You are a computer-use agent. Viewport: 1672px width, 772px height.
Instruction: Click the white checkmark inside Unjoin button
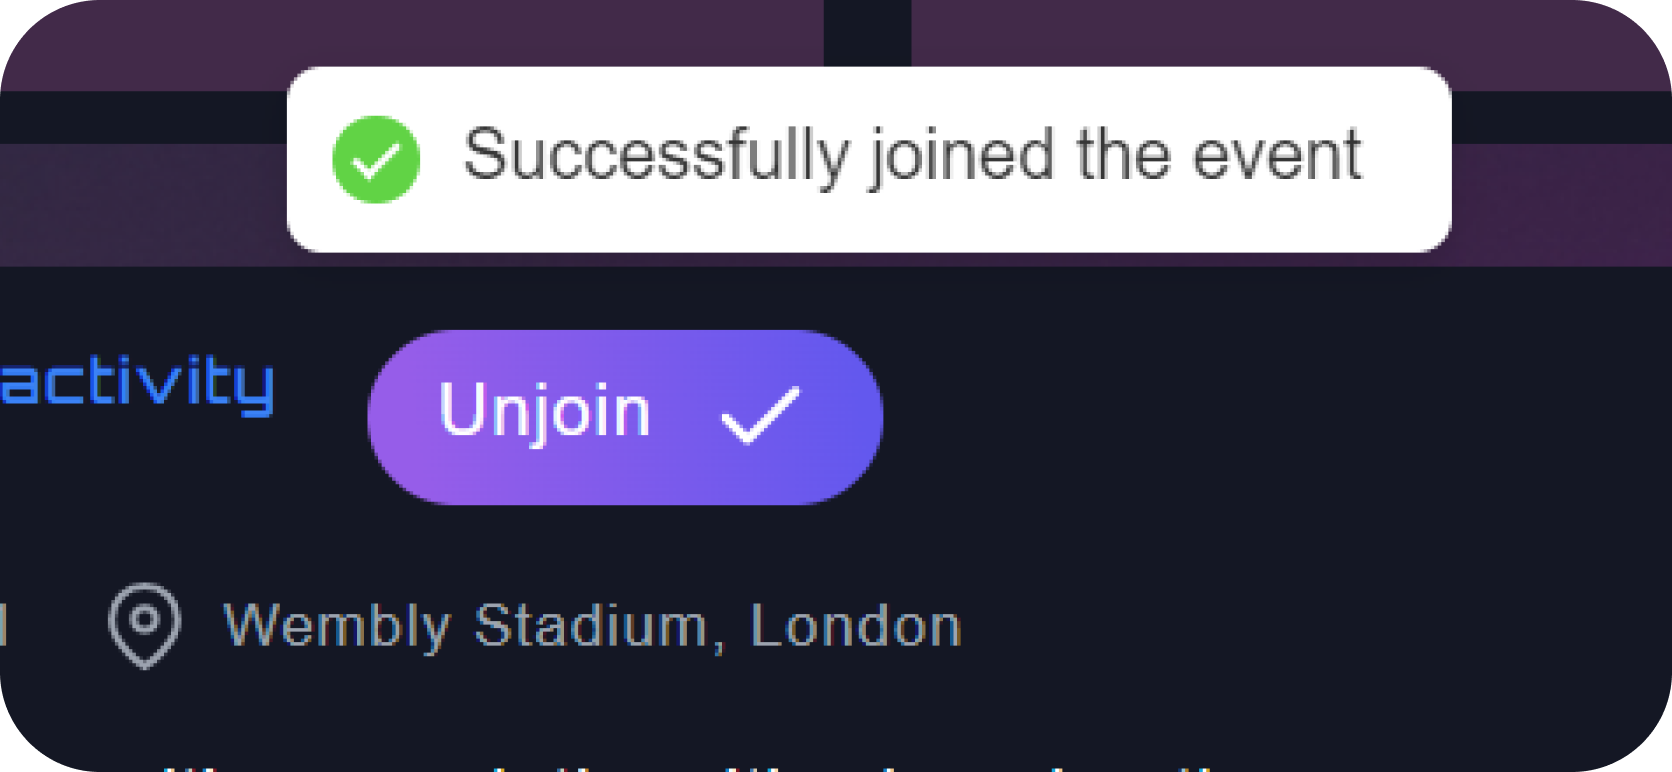pos(761,413)
